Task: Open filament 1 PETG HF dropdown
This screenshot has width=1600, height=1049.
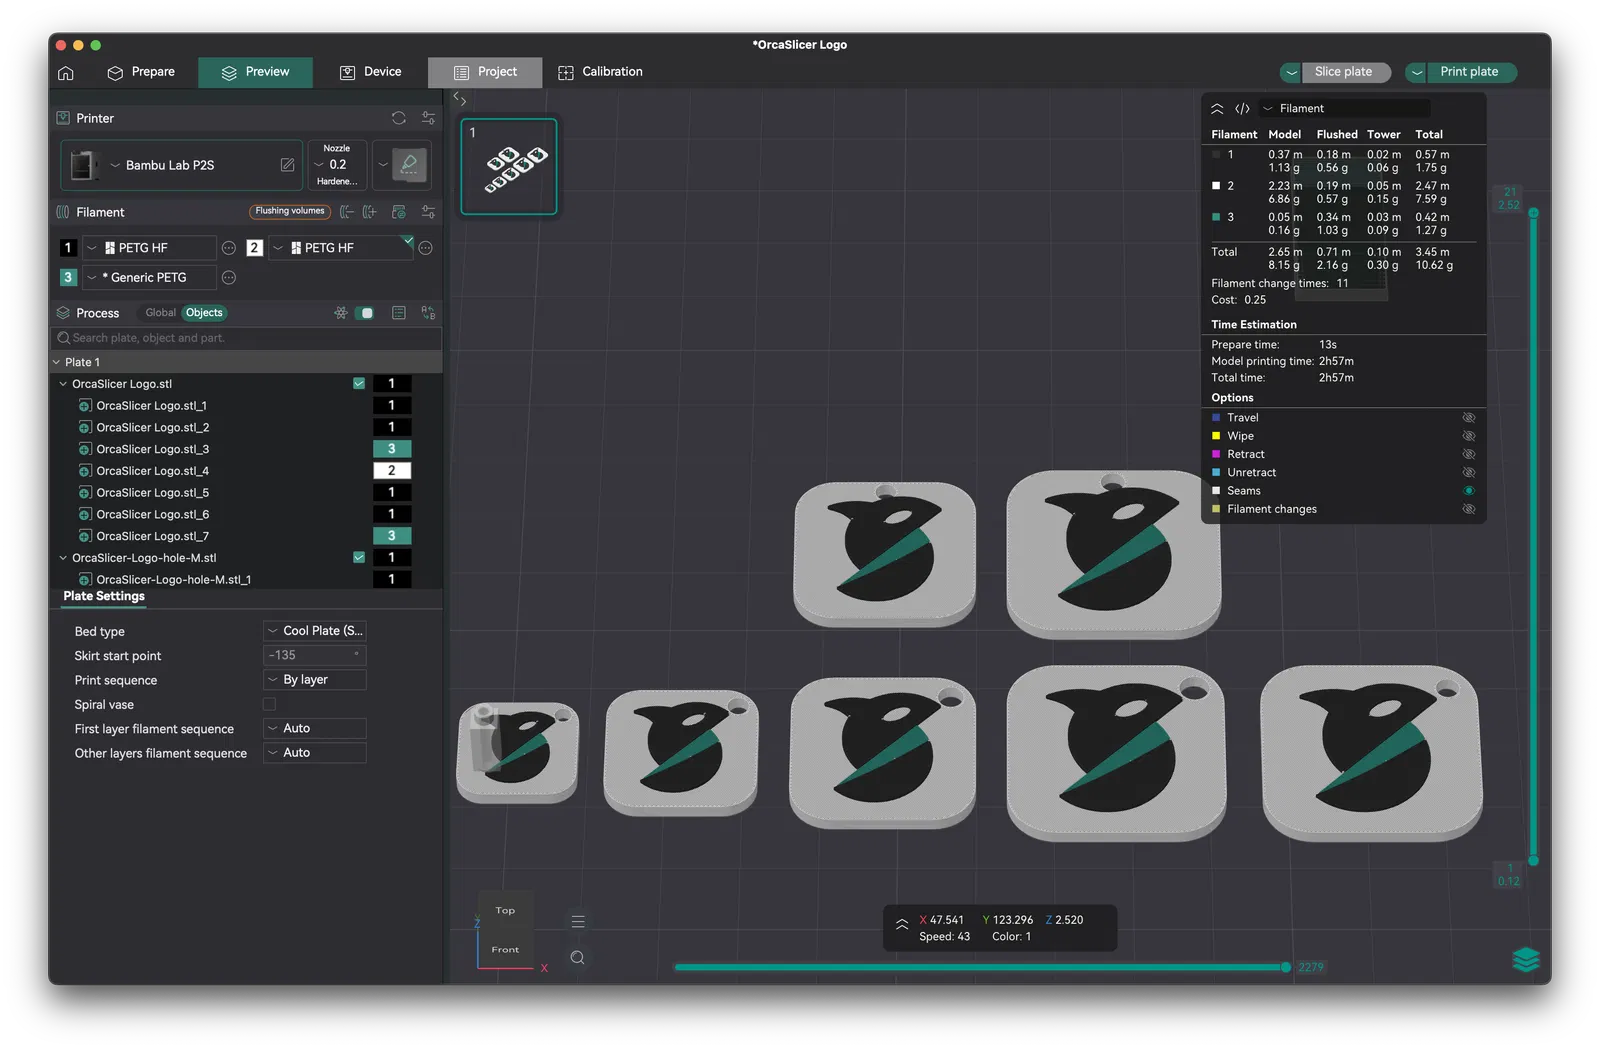Action: point(150,248)
